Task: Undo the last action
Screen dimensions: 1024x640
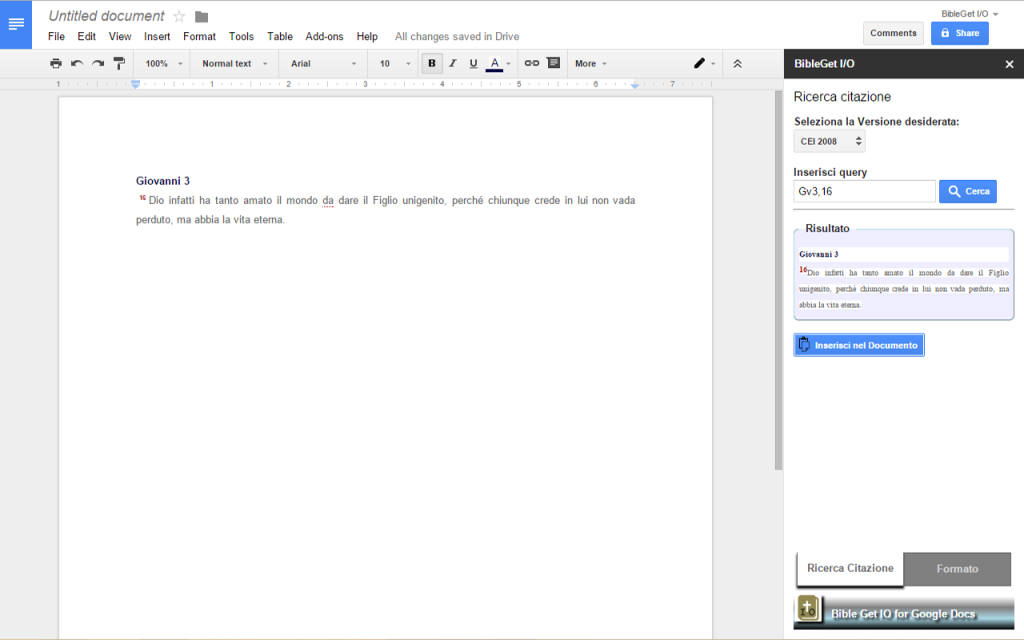Action: pos(76,63)
